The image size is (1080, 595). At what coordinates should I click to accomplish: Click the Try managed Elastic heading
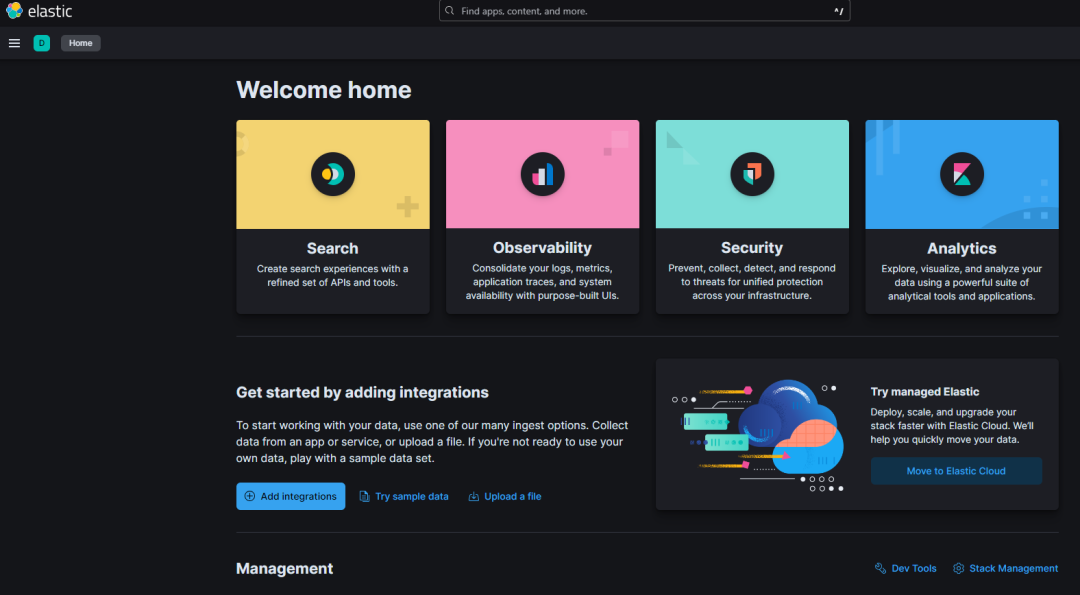click(x=924, y=391)
